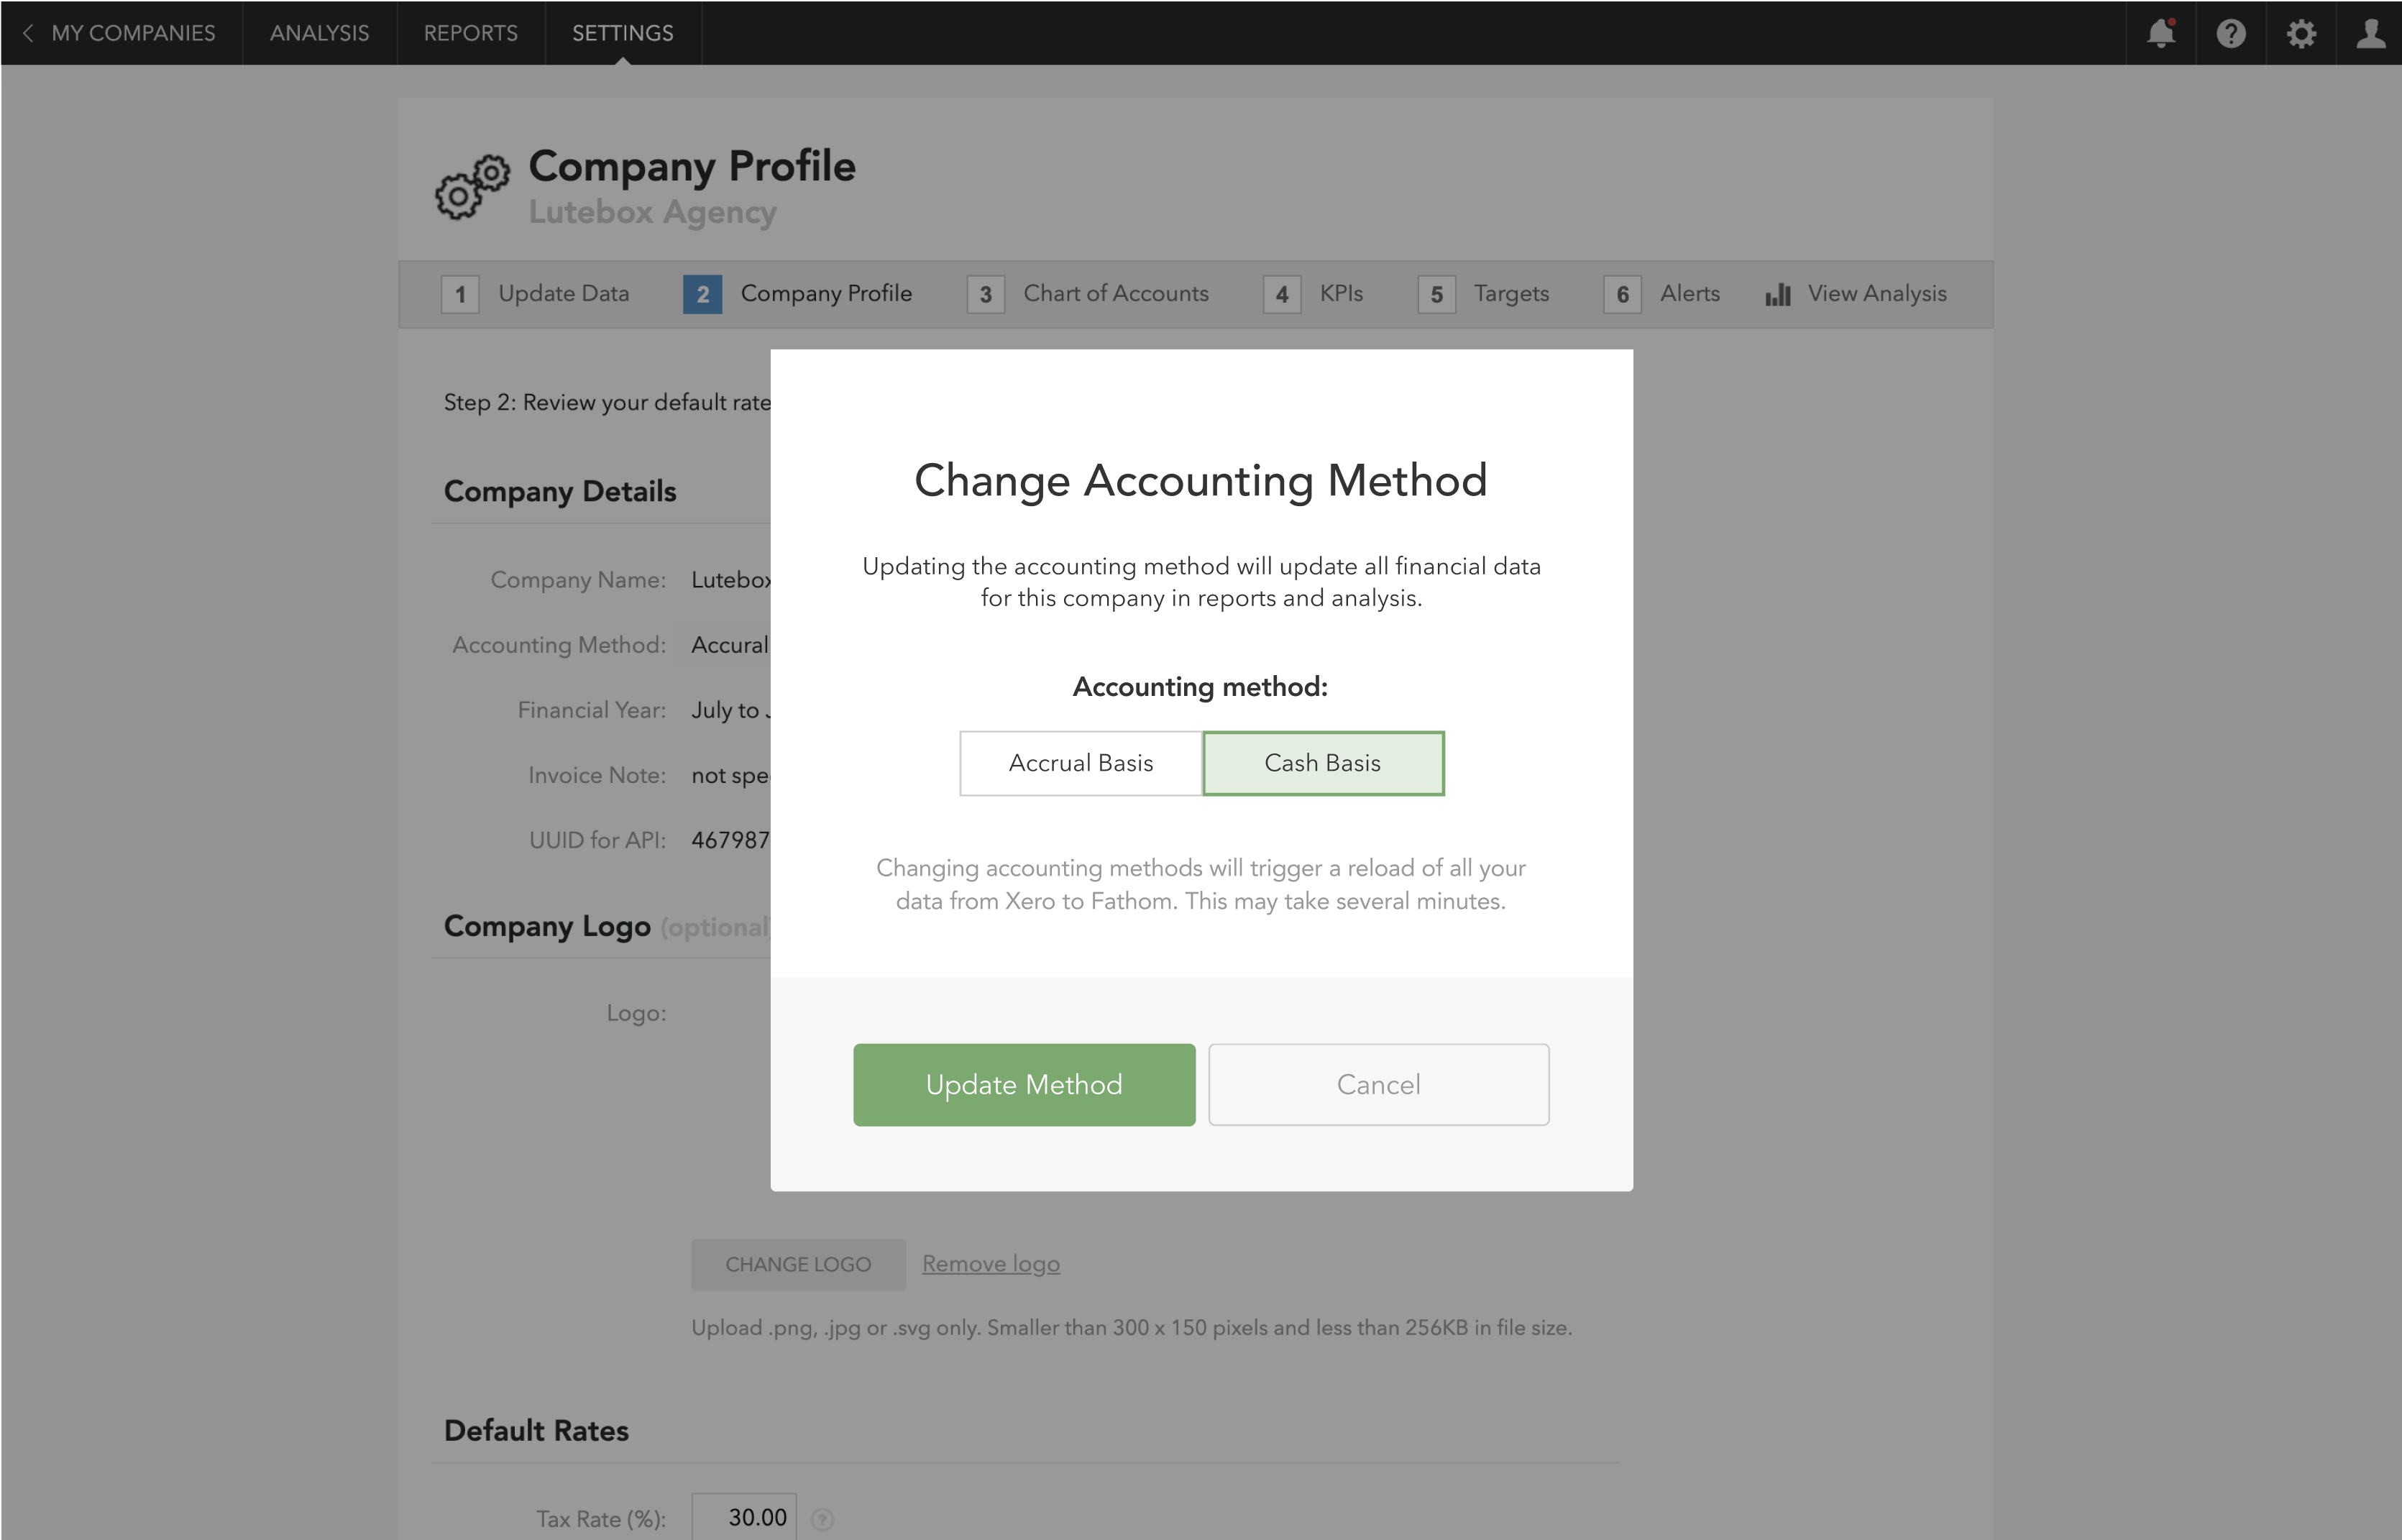
Task: Switch to Alerts step
Action: [1690, 293]
